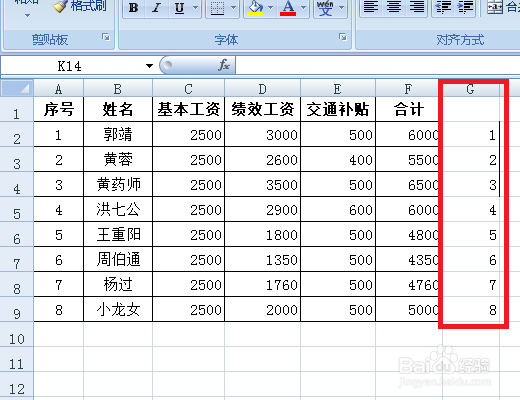
Task: Open Name Box dropdown arrow
Action: pos(149,66)
